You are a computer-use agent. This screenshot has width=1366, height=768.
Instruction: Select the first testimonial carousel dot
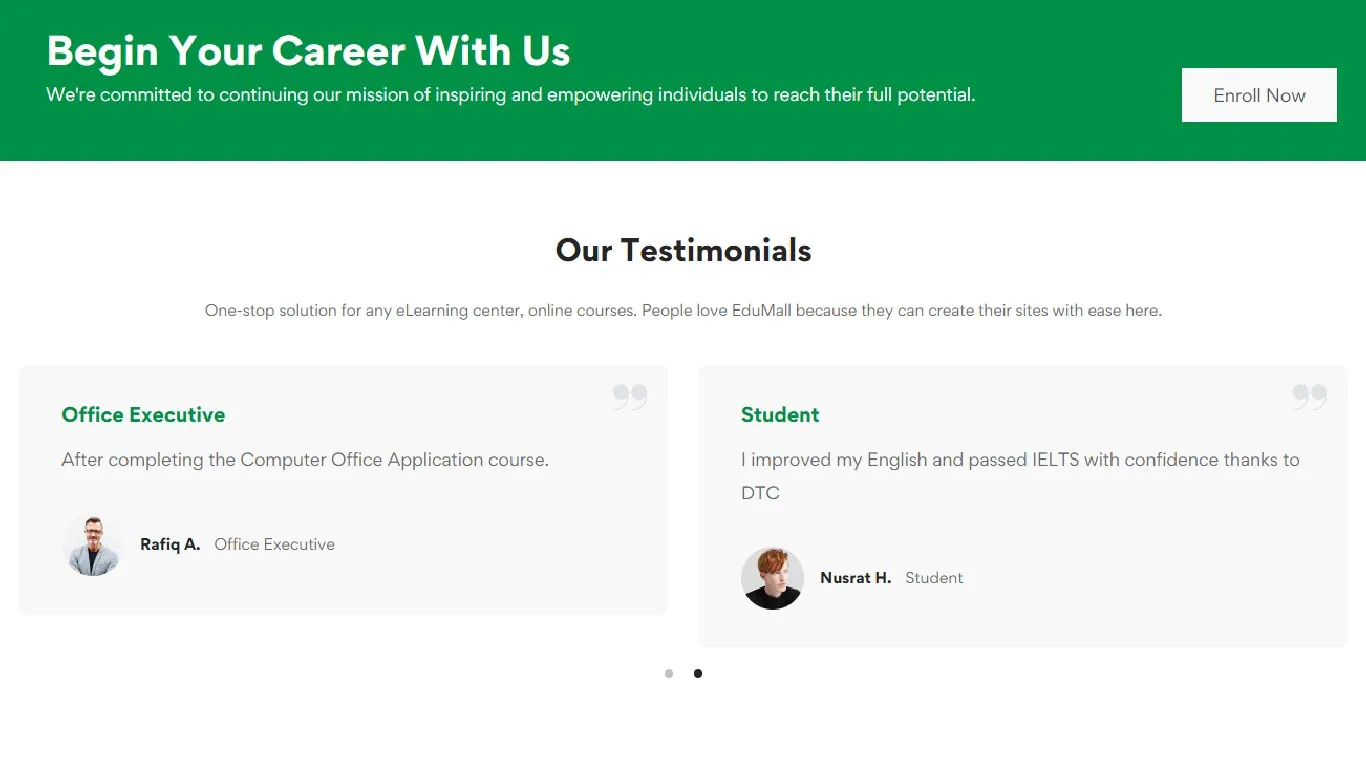tap(669, 674)
